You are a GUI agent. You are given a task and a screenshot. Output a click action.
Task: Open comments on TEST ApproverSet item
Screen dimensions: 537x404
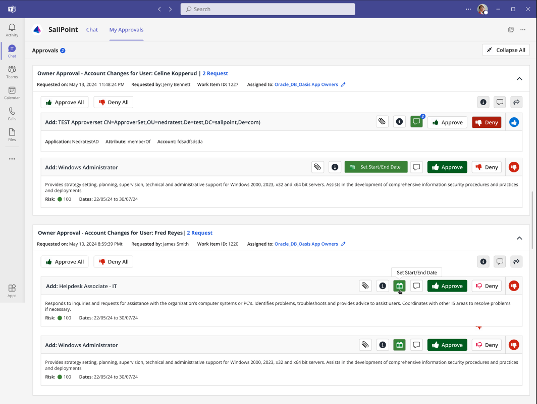coord(416,122)
